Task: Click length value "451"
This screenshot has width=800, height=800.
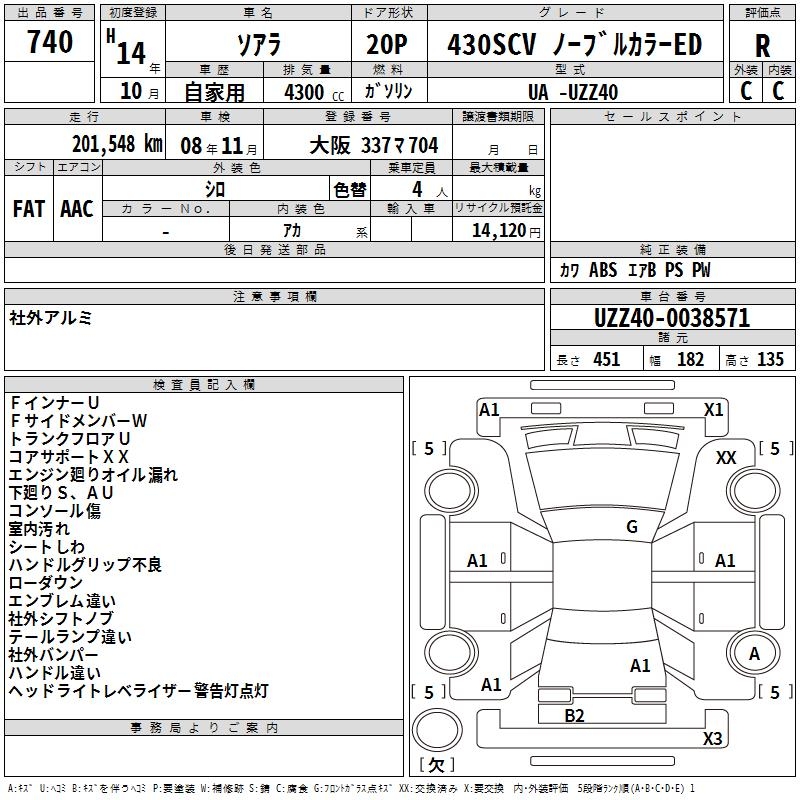Action: pyautogui.click(x=607, y=360)
